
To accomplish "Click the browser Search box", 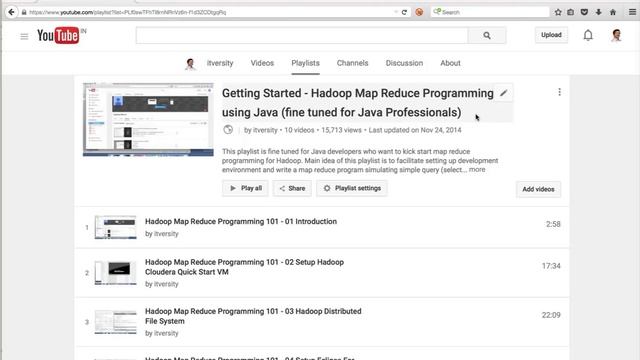I will (x=490, y=12).
